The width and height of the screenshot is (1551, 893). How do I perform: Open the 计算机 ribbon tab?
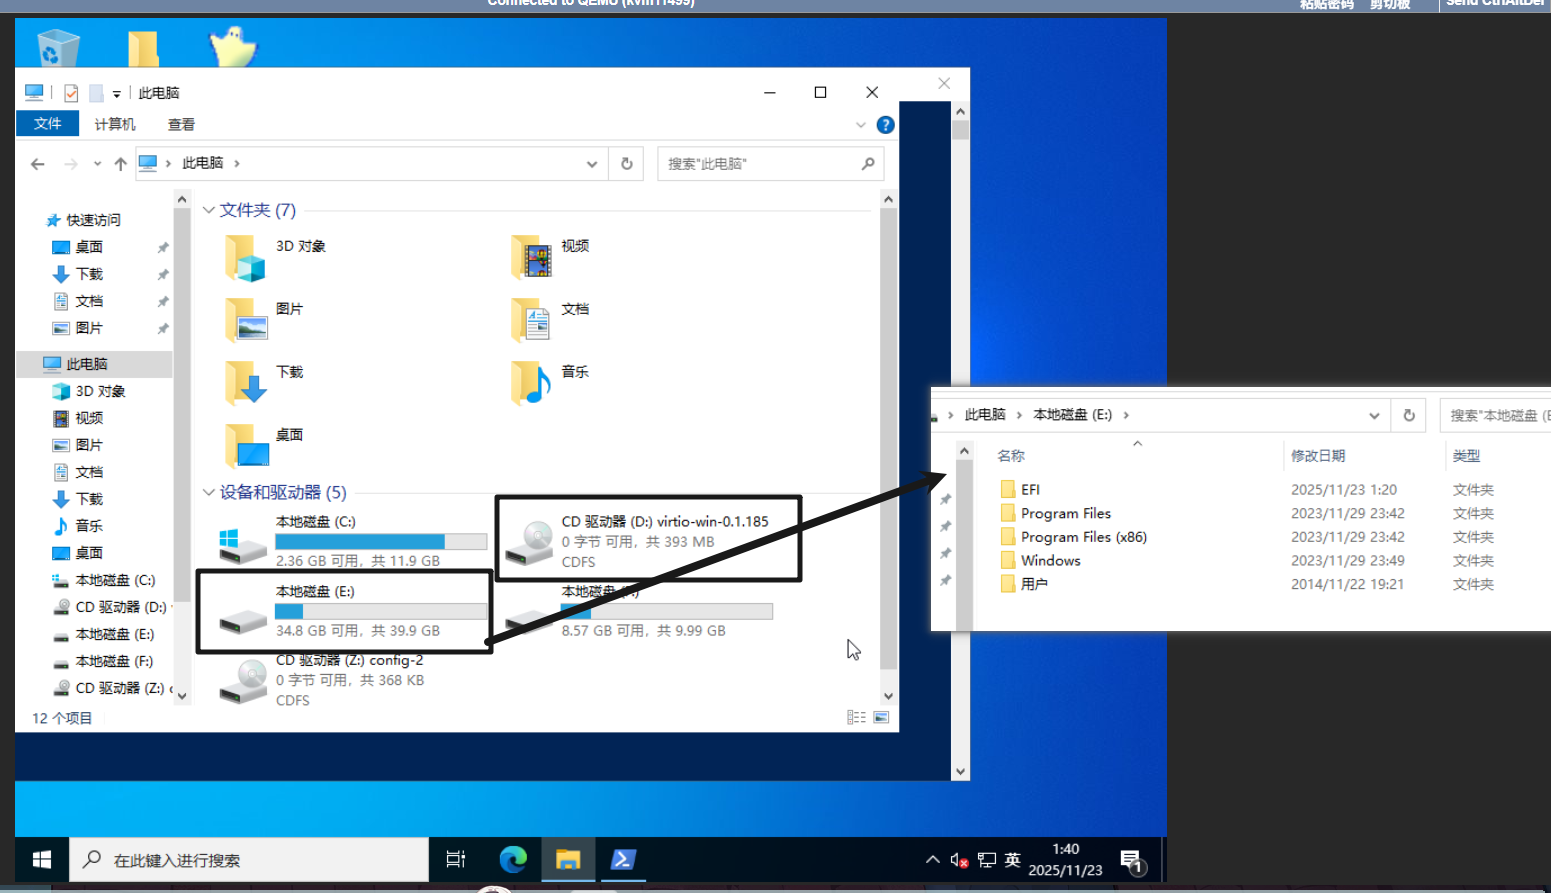115,124
